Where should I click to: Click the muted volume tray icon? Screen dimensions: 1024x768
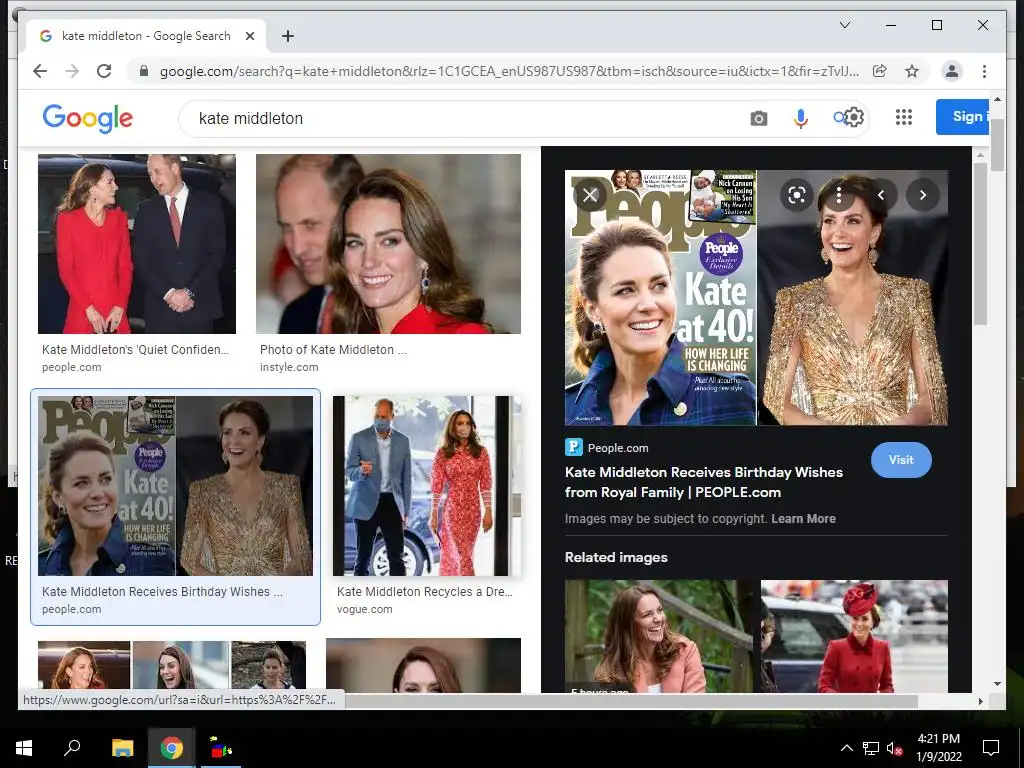[x=895, y=748]
